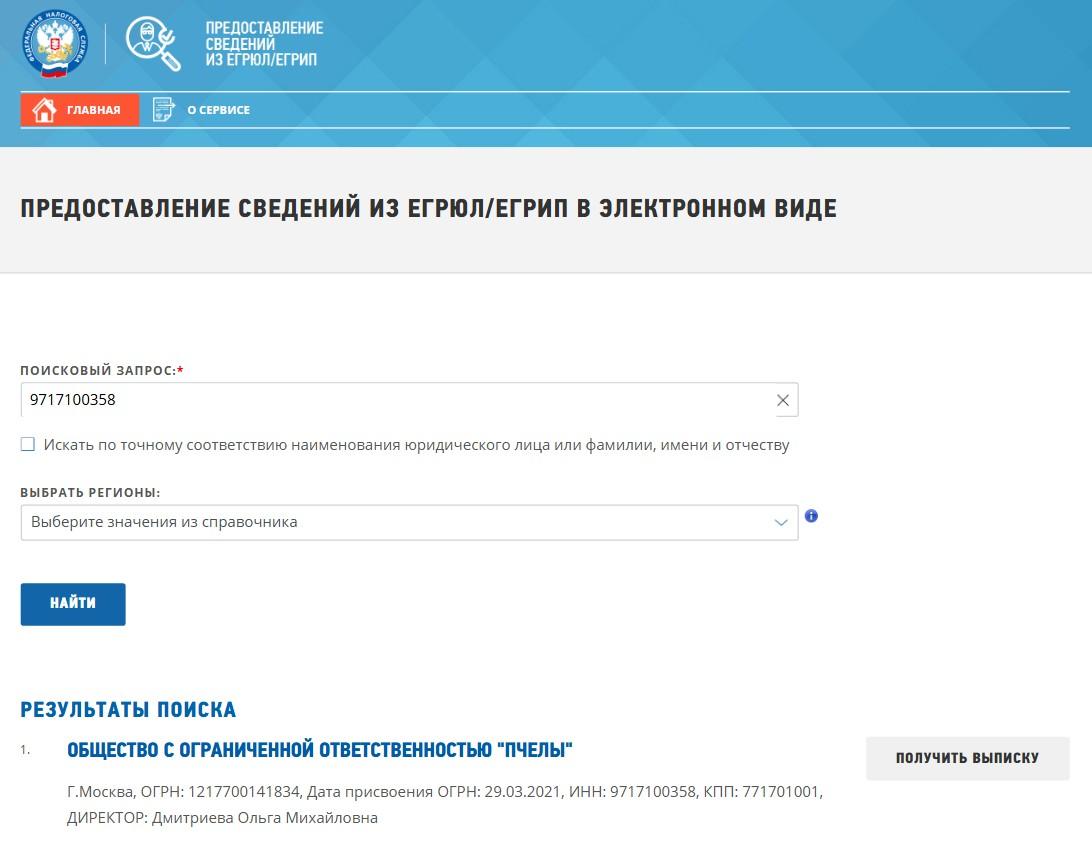
Task: Open the О сервисе menu item
Action: (218, 110)
